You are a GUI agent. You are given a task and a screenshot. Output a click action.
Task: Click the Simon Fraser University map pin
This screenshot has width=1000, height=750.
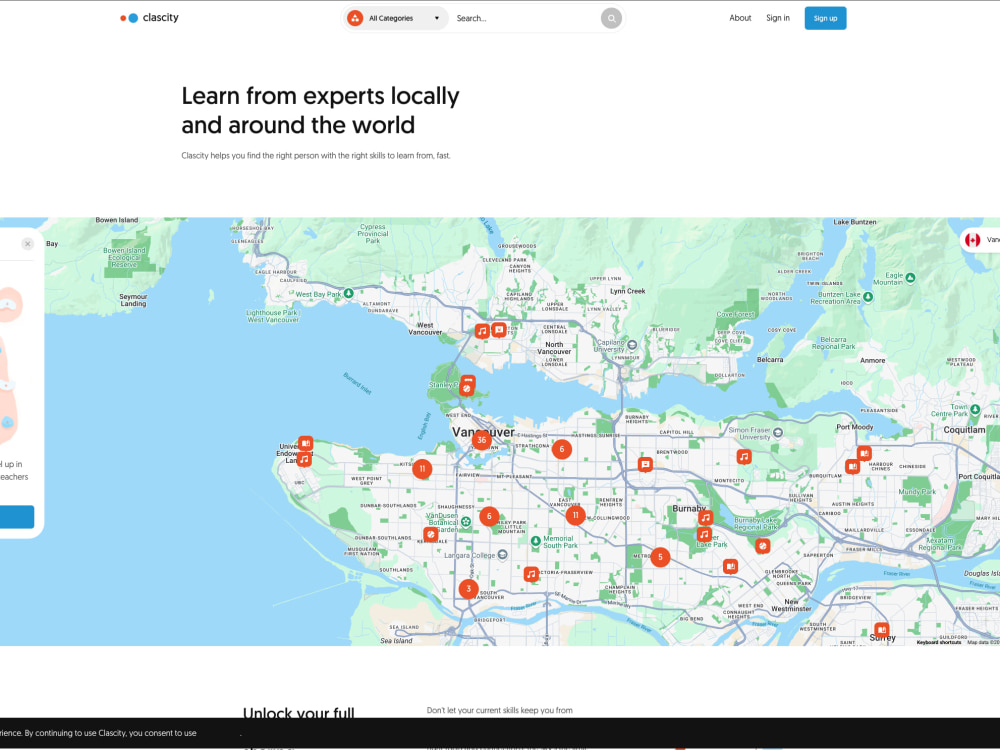(x=777, y=433)
